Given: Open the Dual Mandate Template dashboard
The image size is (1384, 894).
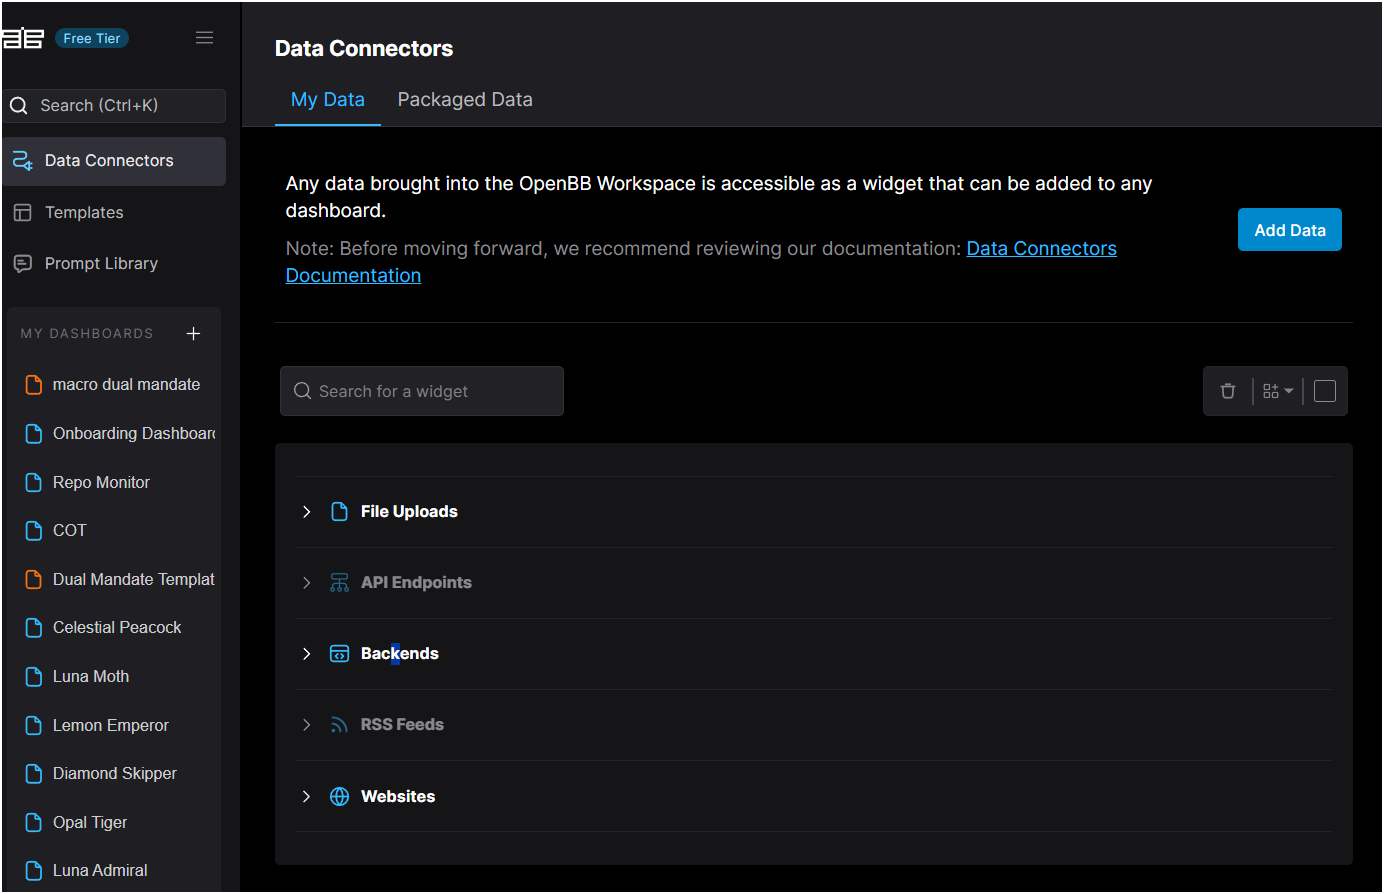Looking at the screenshot, I should click(x=134, y=579).
